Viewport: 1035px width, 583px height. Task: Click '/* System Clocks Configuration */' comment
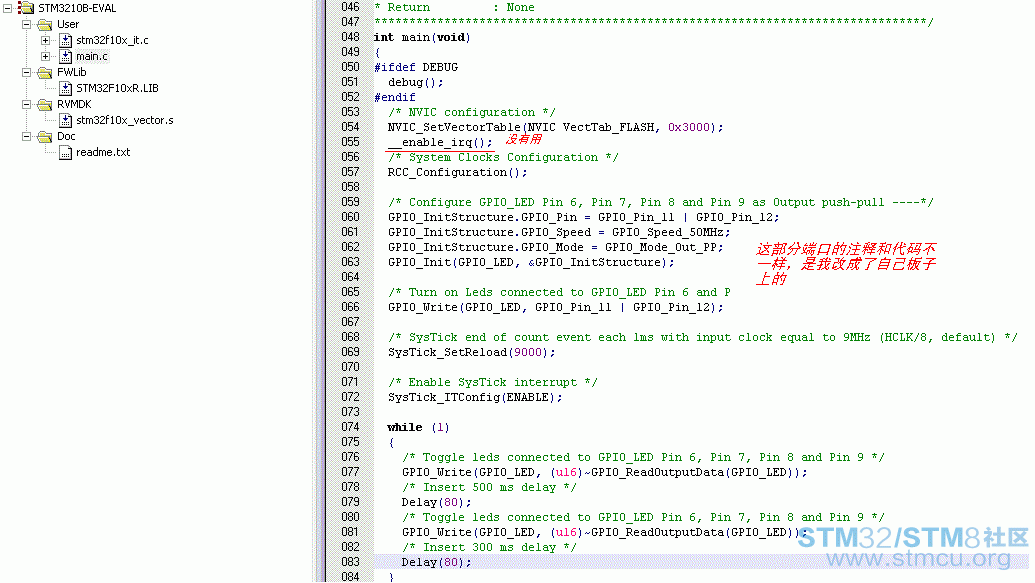[x=503, y=157]
